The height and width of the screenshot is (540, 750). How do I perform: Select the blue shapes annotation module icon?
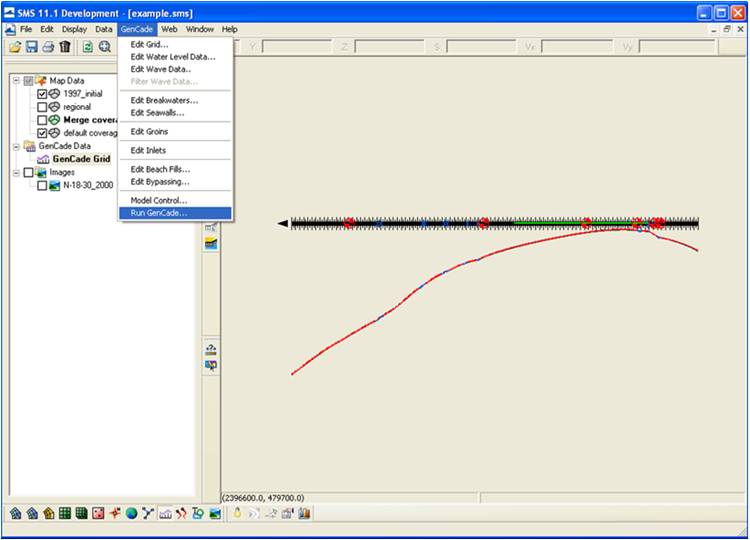coord(198,514)
